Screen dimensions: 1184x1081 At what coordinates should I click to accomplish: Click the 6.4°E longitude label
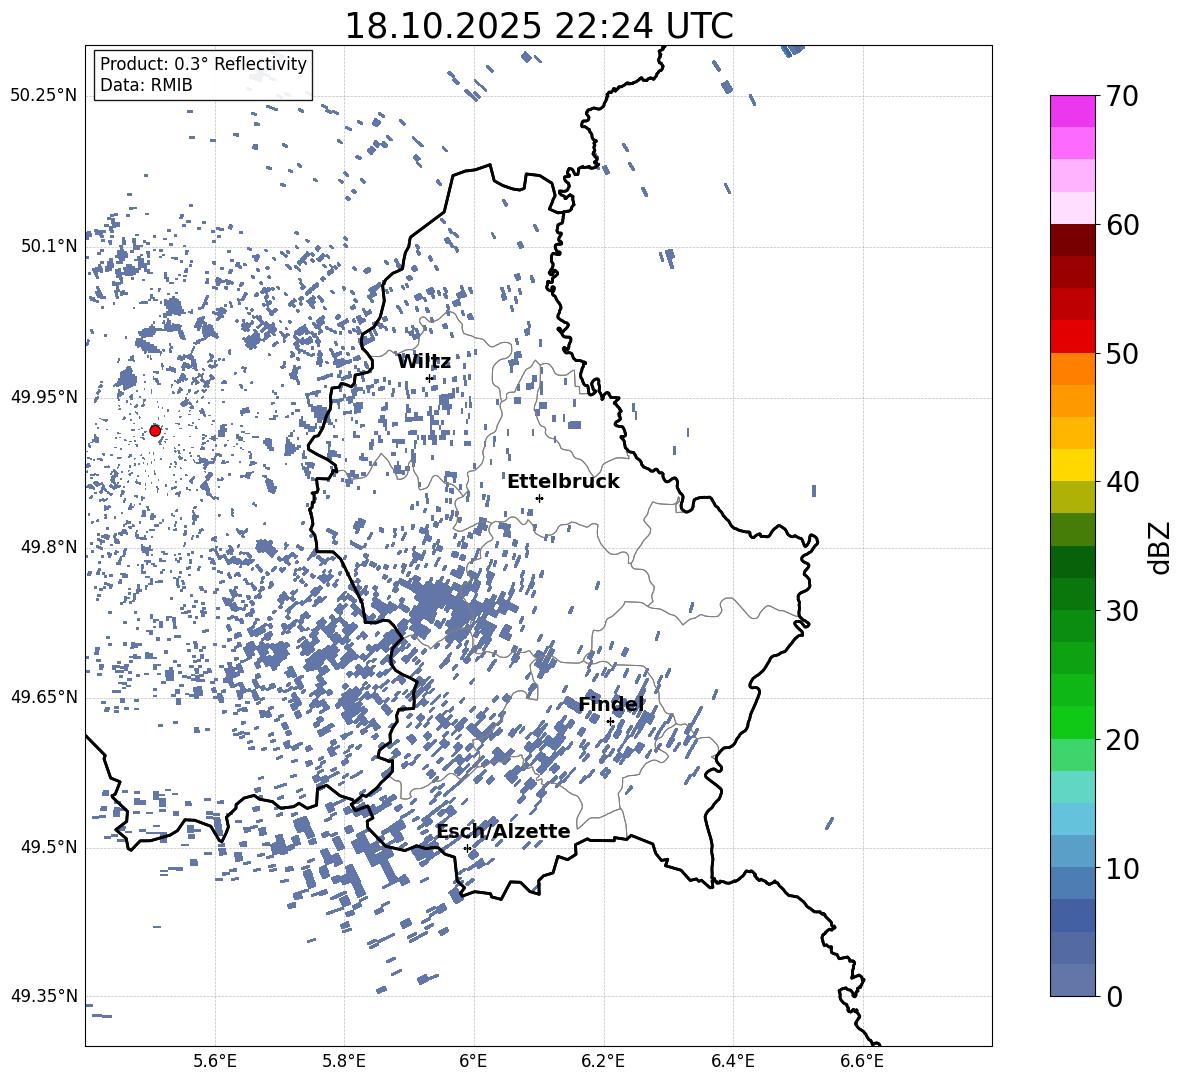coord(732,1061)
